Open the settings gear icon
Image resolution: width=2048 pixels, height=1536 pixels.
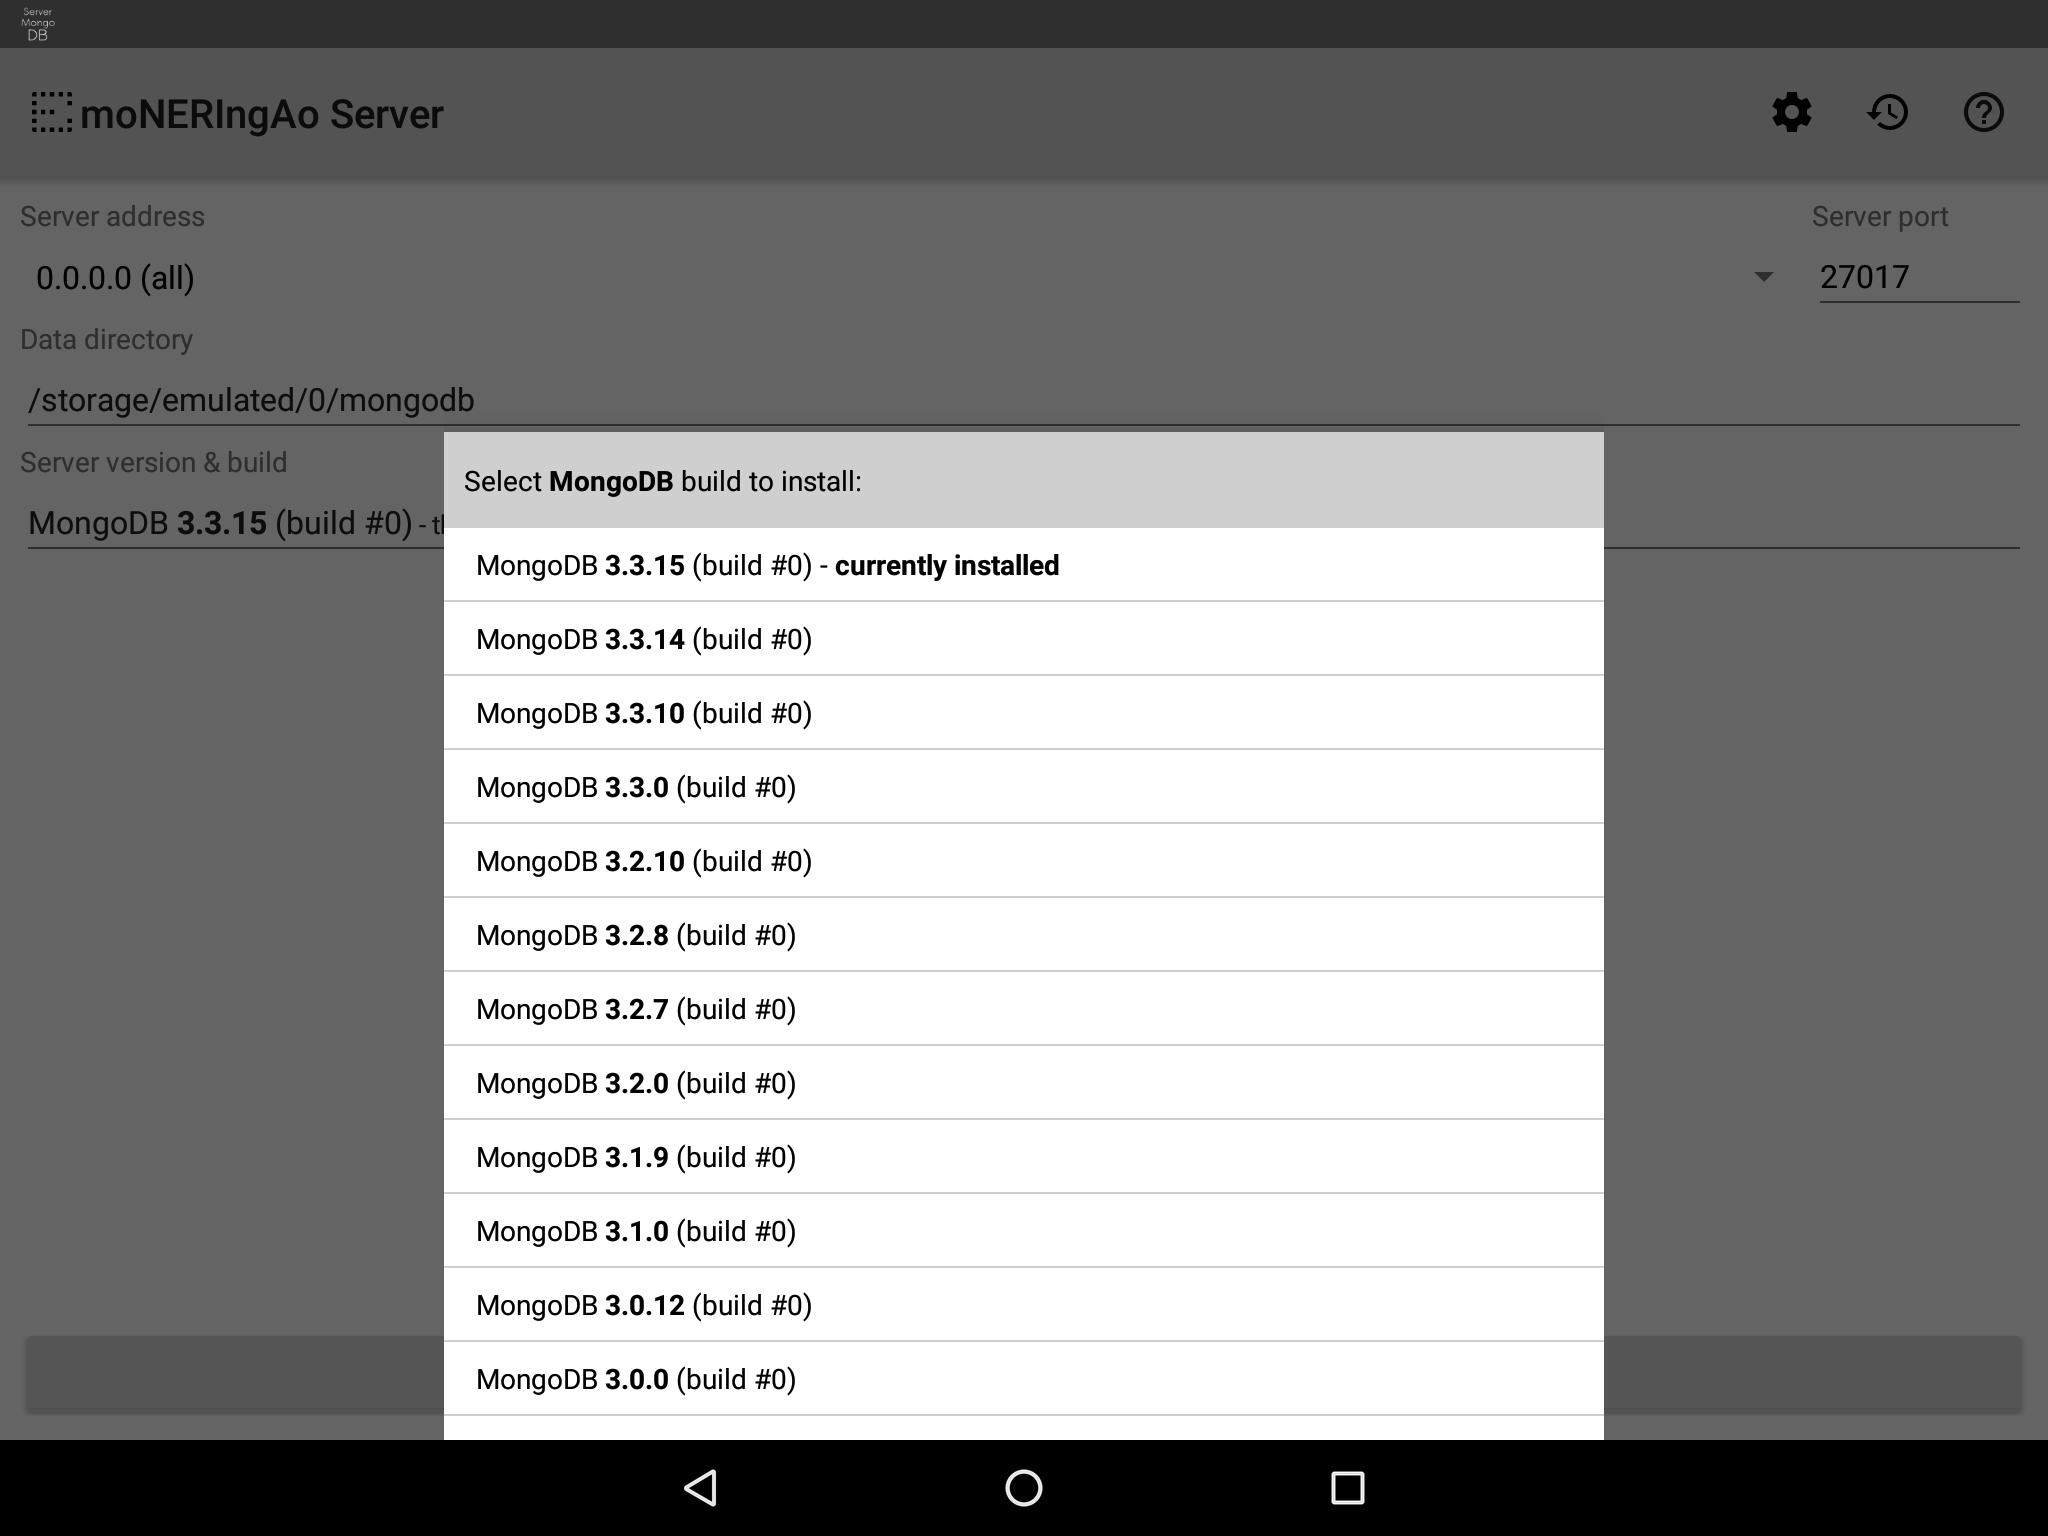[x=1791, y=113]
